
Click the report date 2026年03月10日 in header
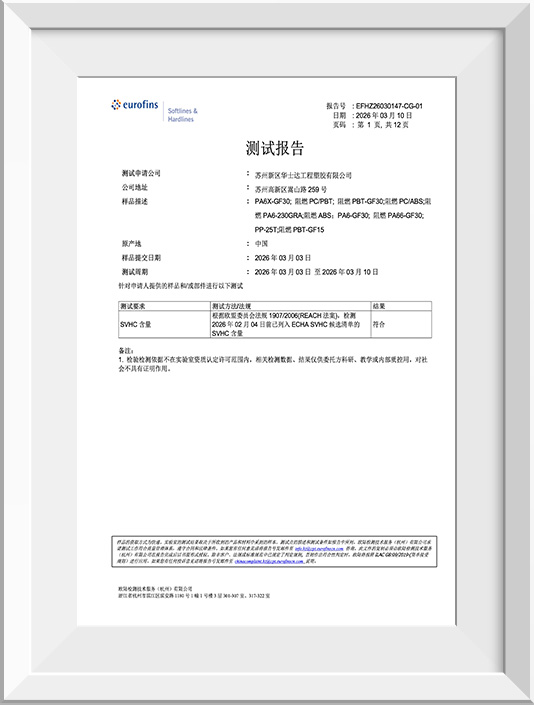pos(384,116)
